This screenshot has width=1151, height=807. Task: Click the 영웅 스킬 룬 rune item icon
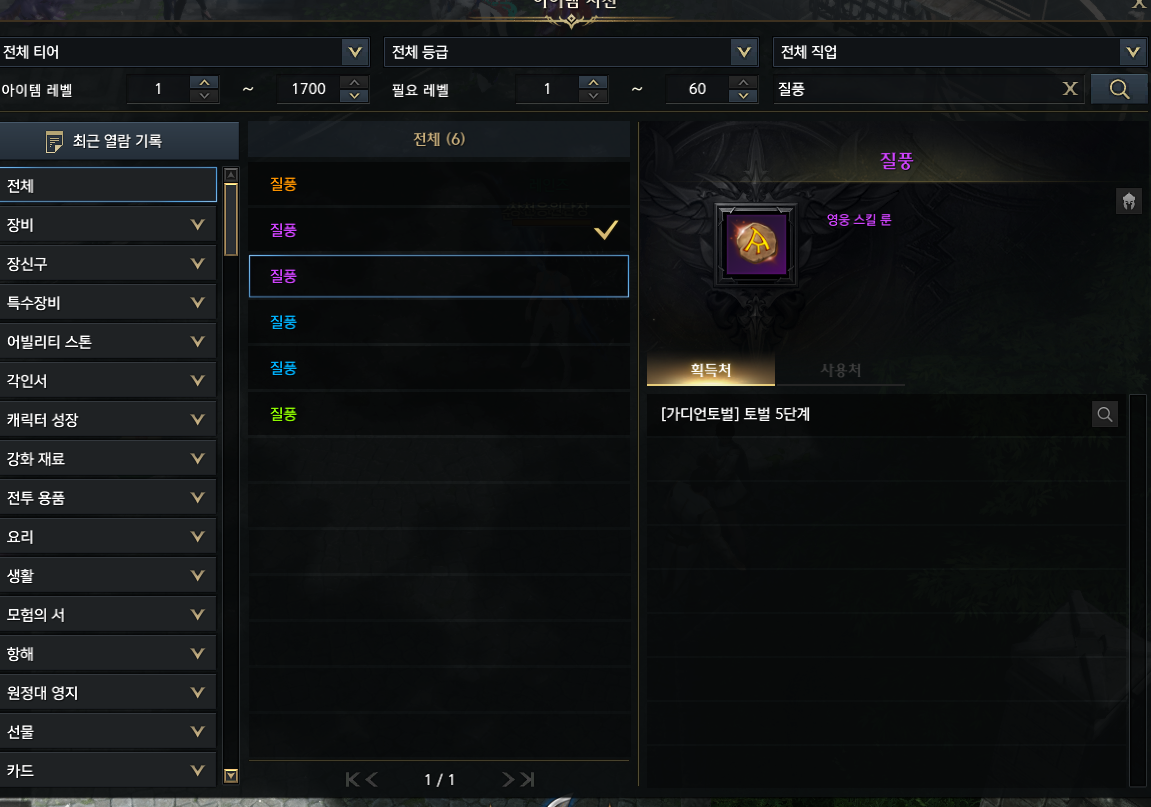[756, 244]
